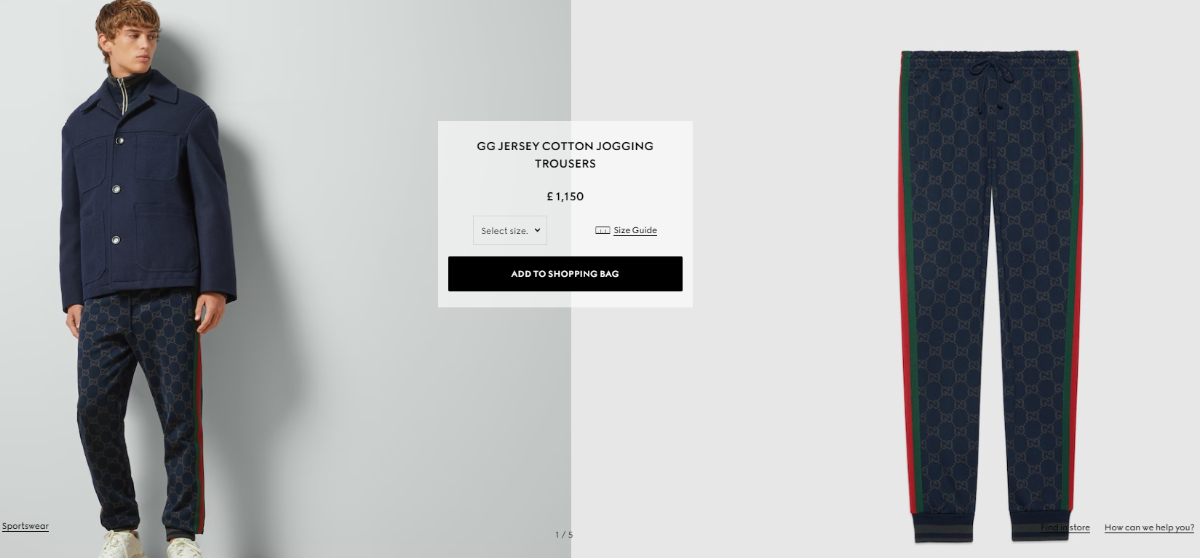Screen dimensions: 1200x558
Task: Add the trousers to shopping bag
Action: pyautogui.click(x=565, y=274)
